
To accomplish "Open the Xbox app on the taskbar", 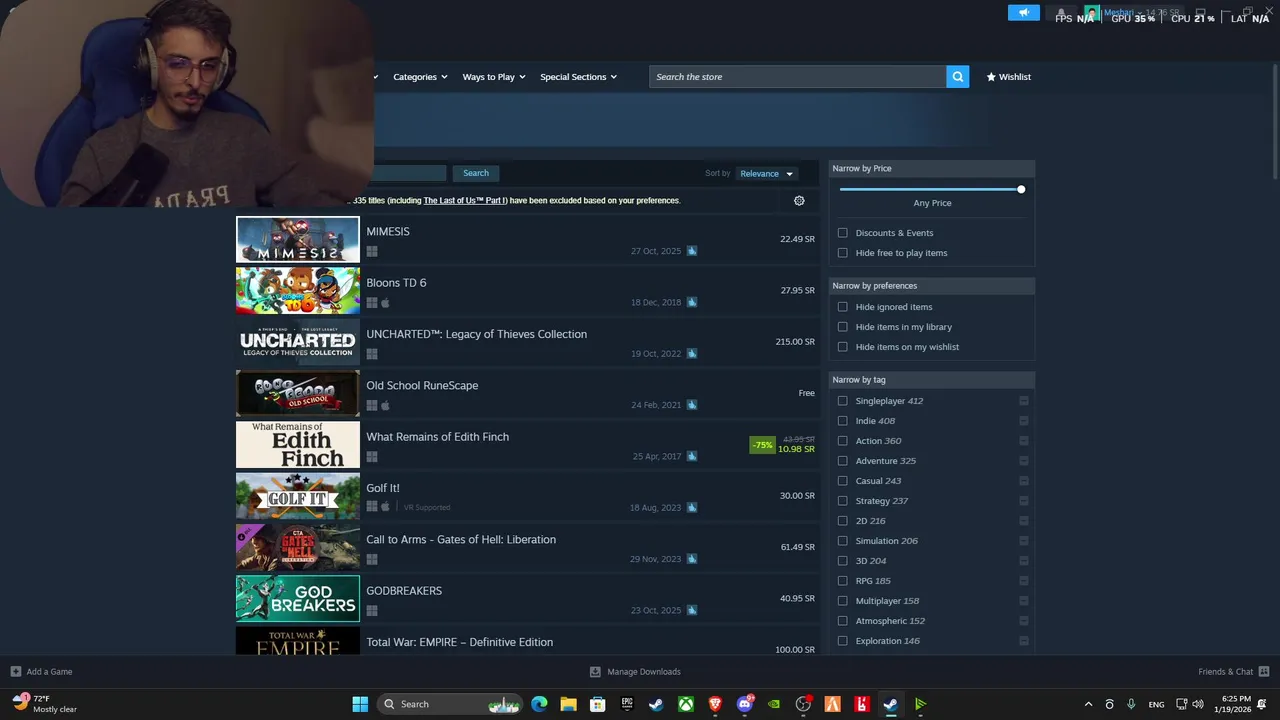I will click(x=686, y=704).
